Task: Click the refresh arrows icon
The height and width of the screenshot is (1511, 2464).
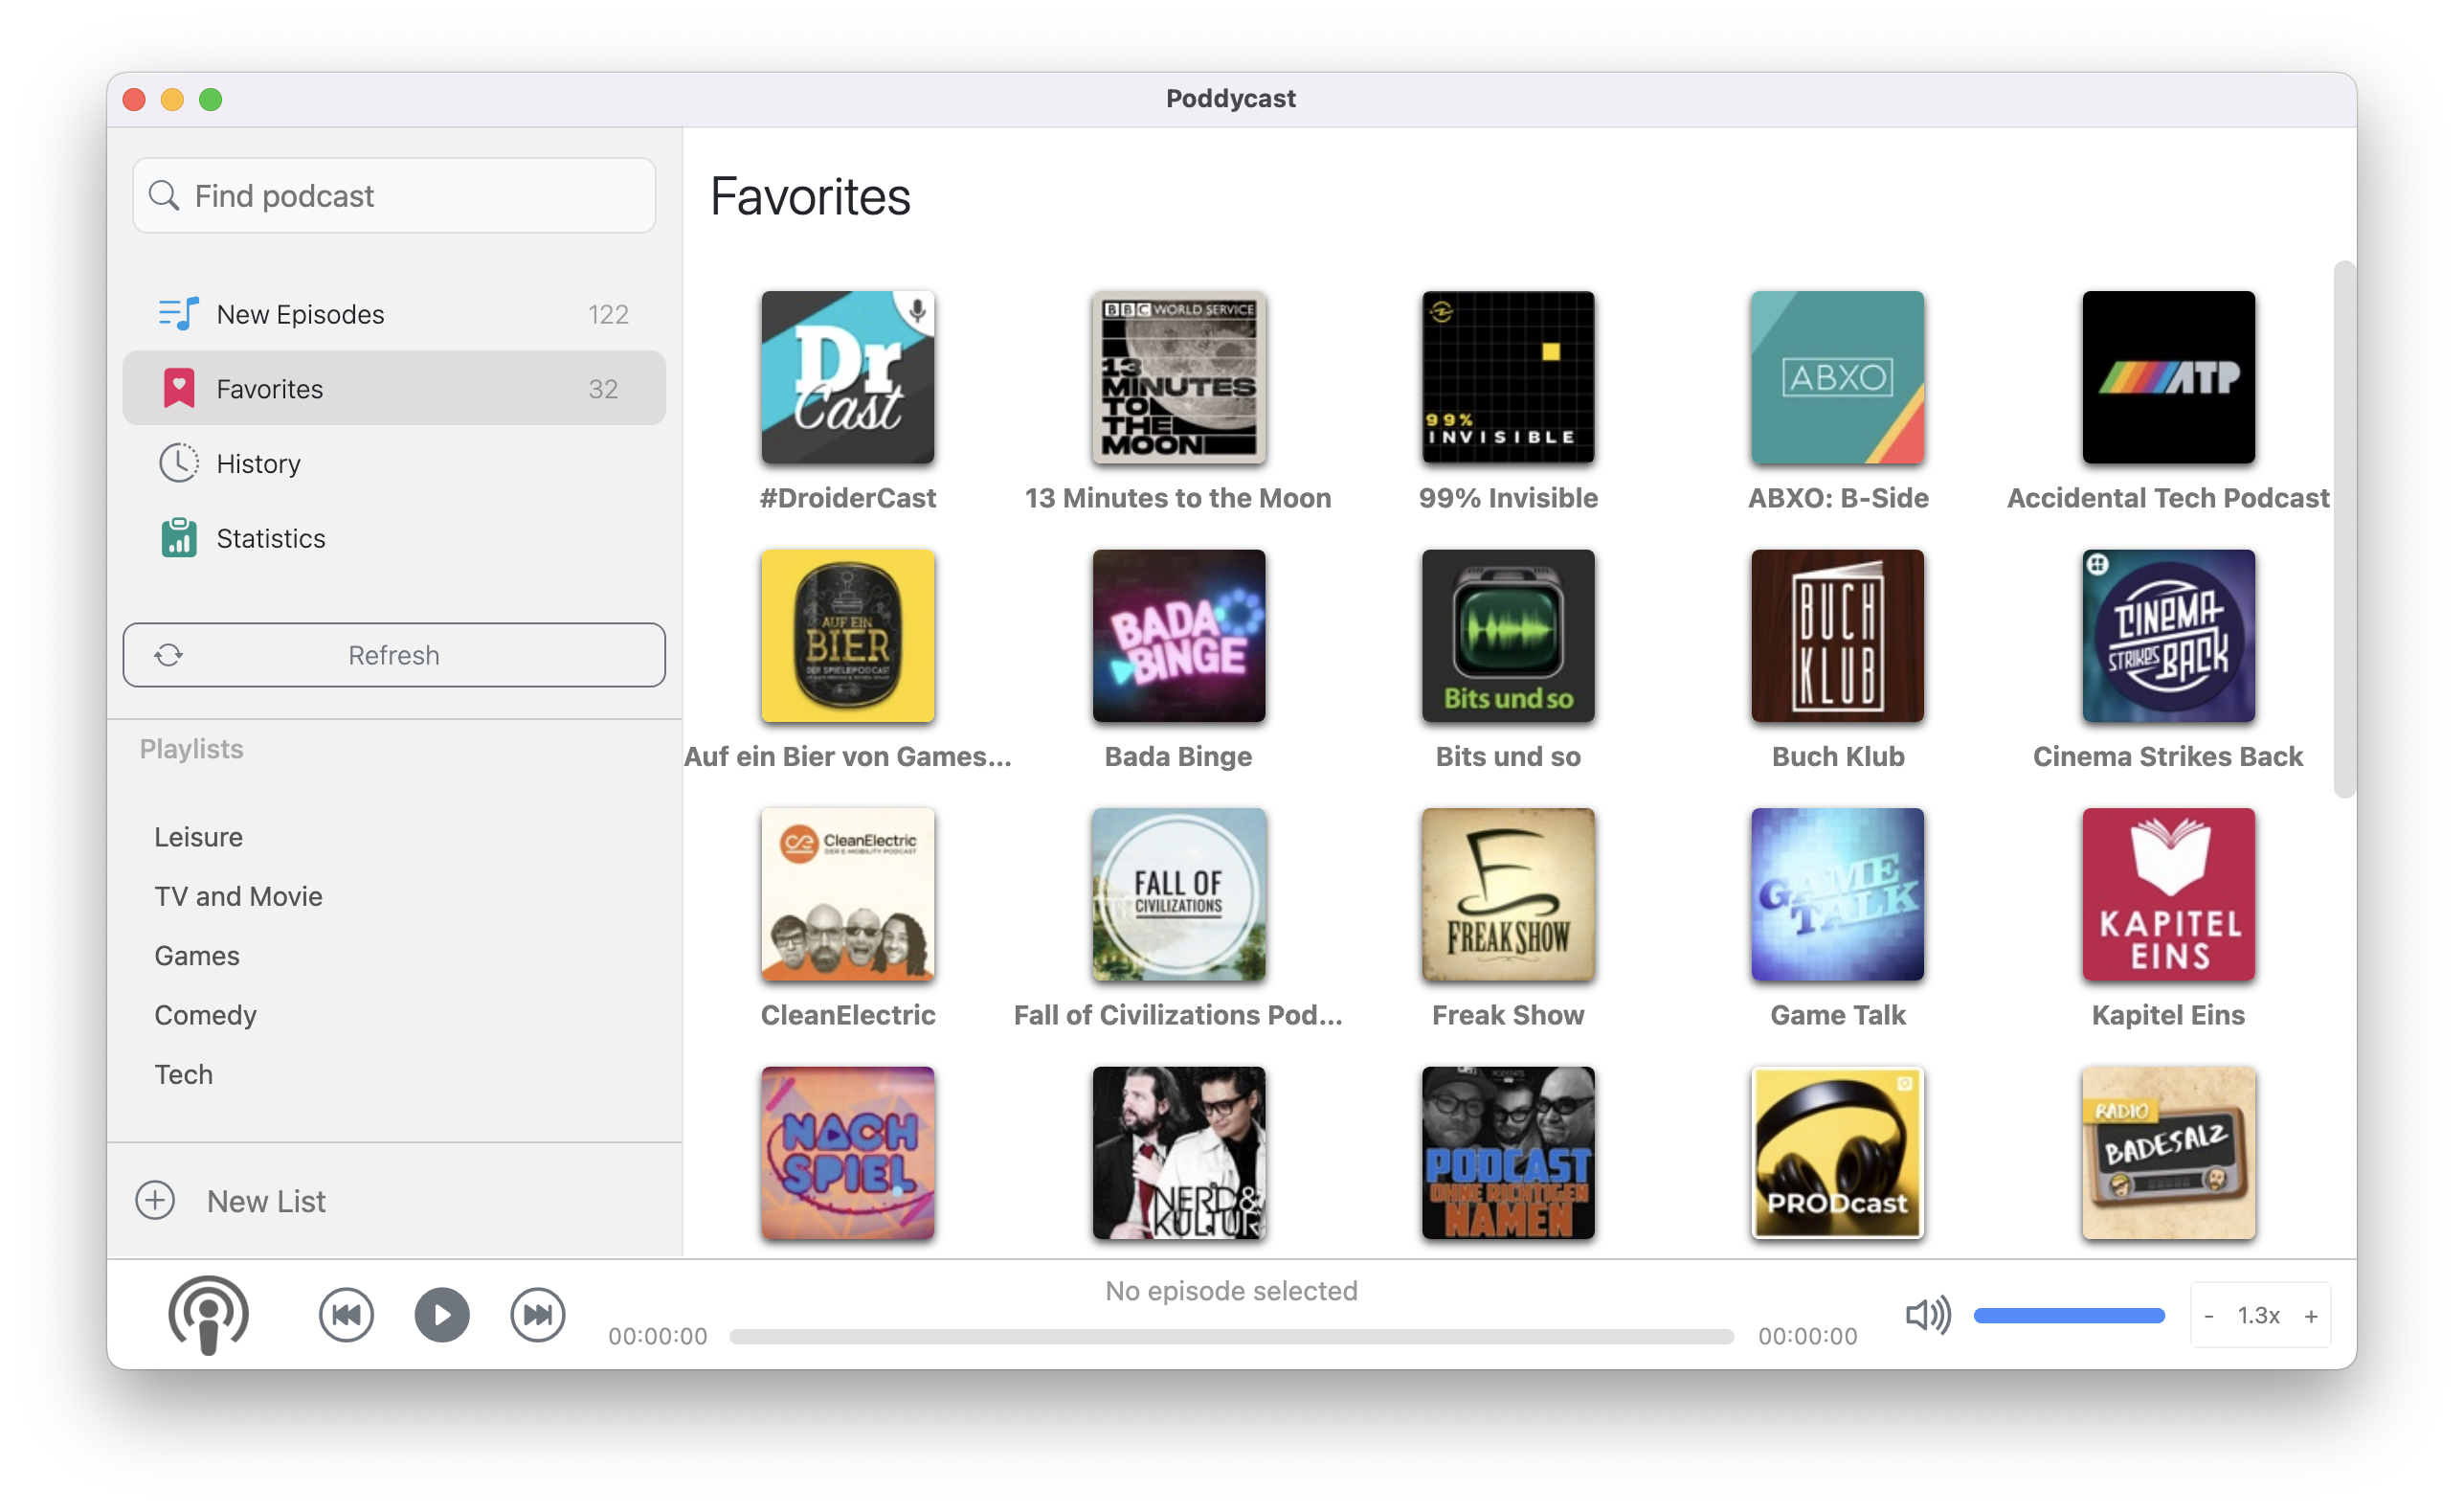Action: click(x=168, y=655)
